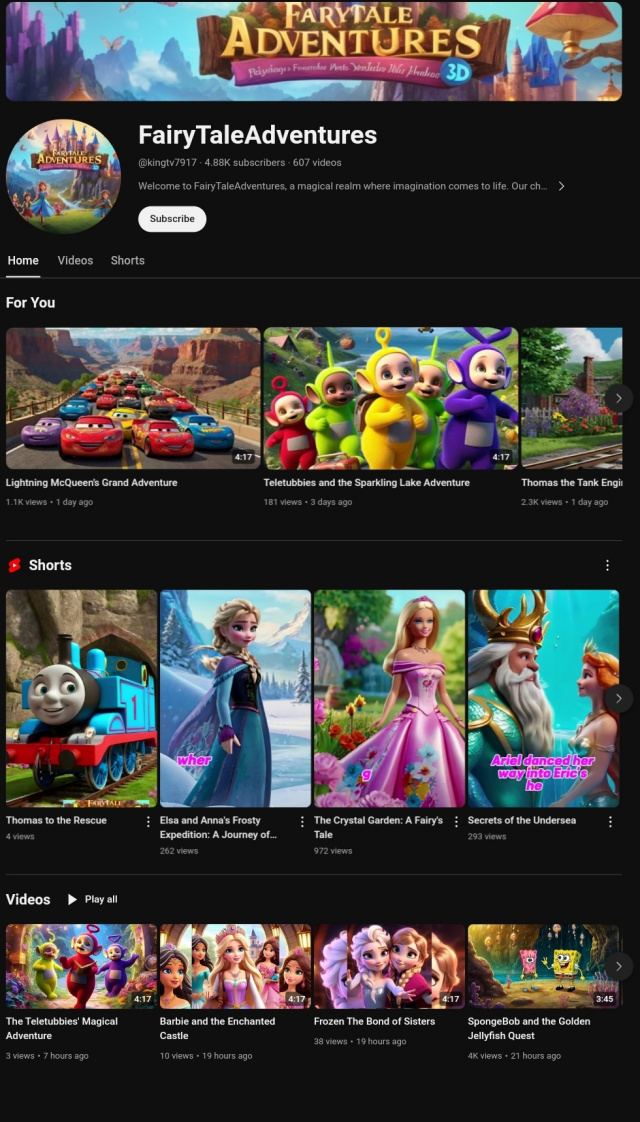
Task: Click the @kingtv7917 channel handle
Action: point(168,163)
